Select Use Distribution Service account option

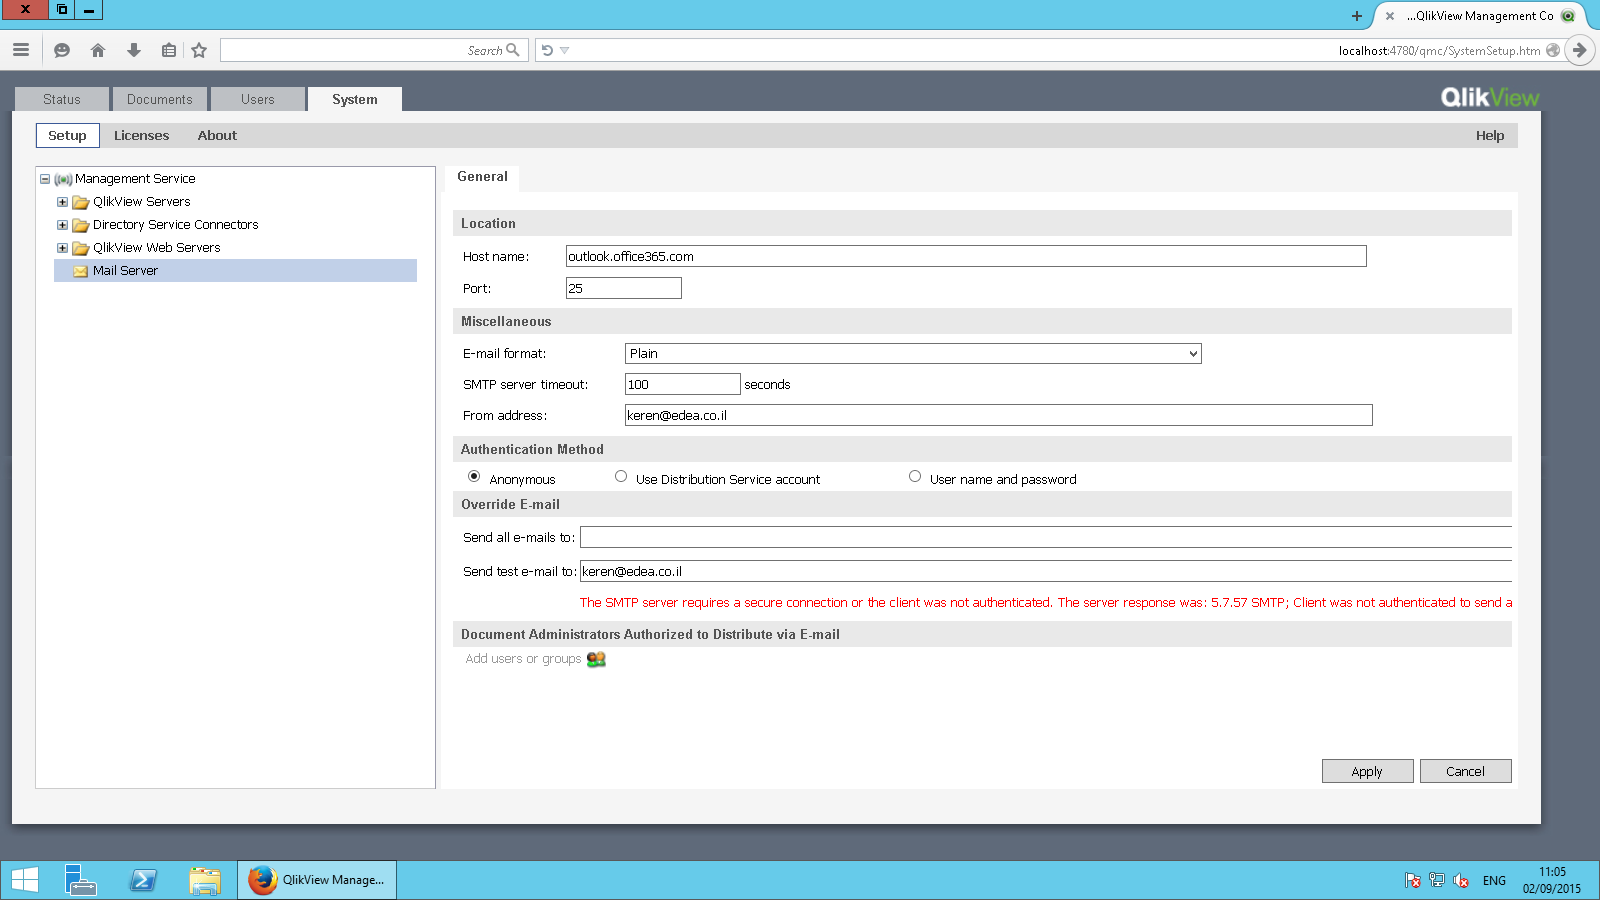621,477
